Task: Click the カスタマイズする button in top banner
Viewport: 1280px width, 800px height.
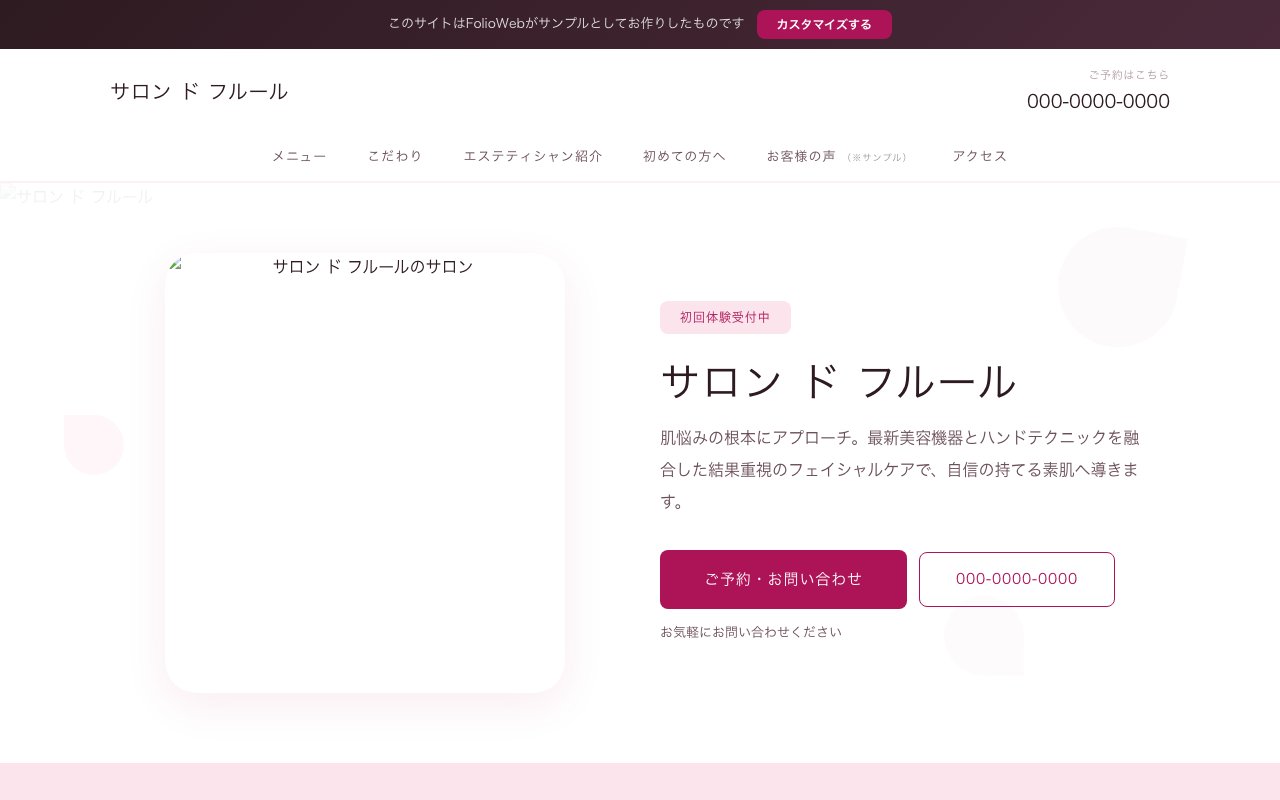Action: coord(823,24)
